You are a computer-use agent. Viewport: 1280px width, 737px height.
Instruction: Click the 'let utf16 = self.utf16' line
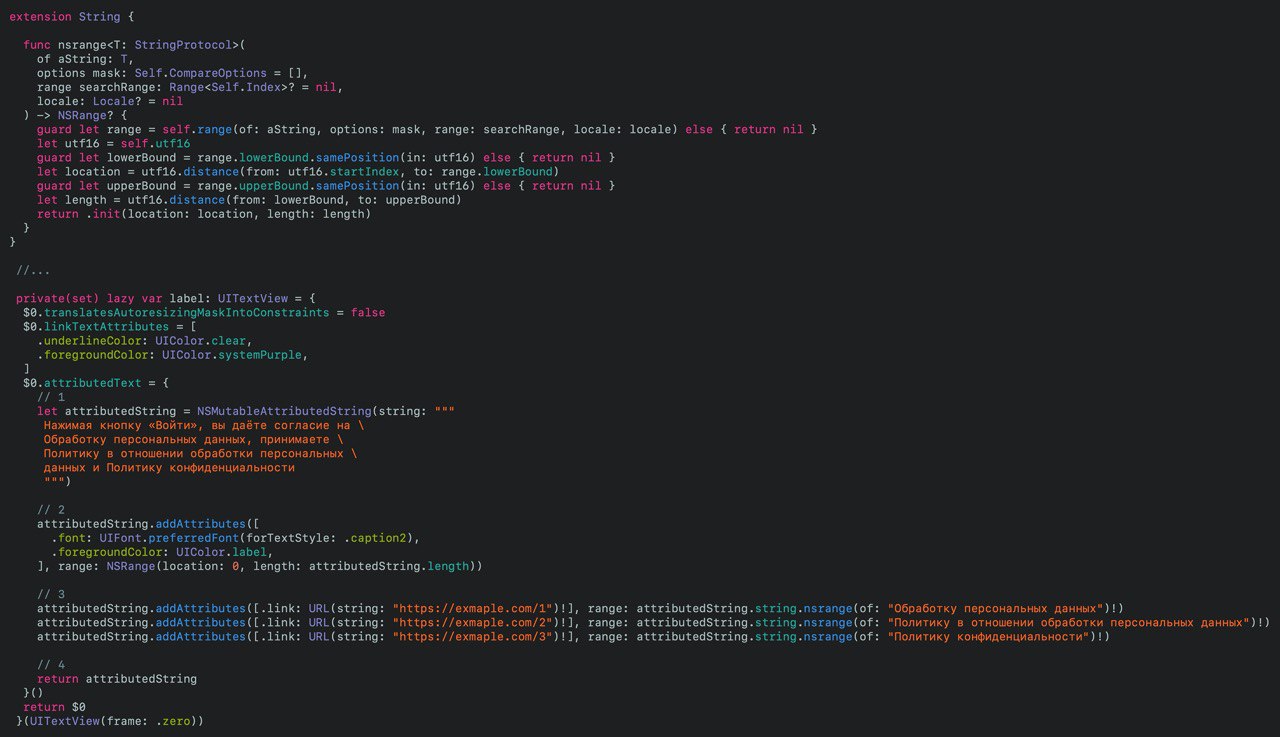tap(113, 143)
